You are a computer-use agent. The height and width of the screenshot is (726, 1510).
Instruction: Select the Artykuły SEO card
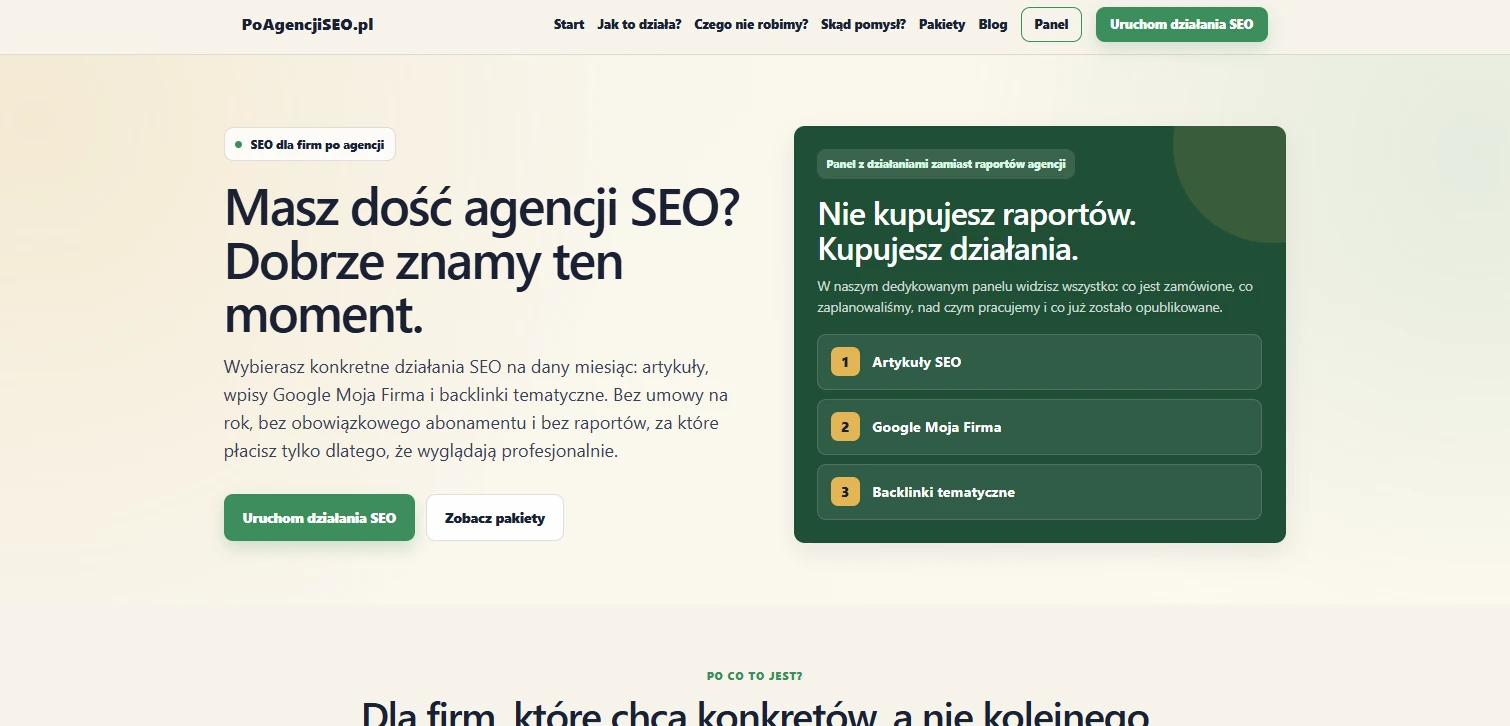point(1039,362)
